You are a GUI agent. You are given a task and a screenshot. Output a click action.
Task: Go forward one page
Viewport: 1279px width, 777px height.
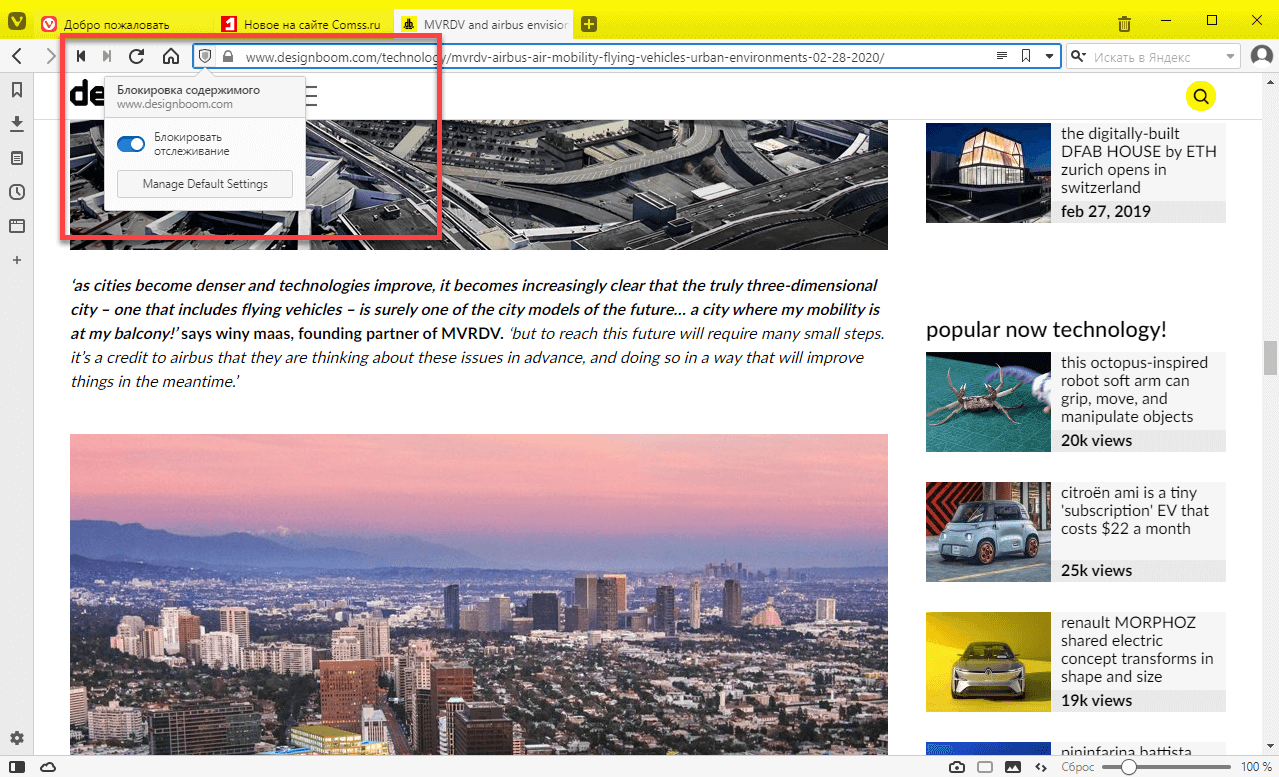(50, 57)
